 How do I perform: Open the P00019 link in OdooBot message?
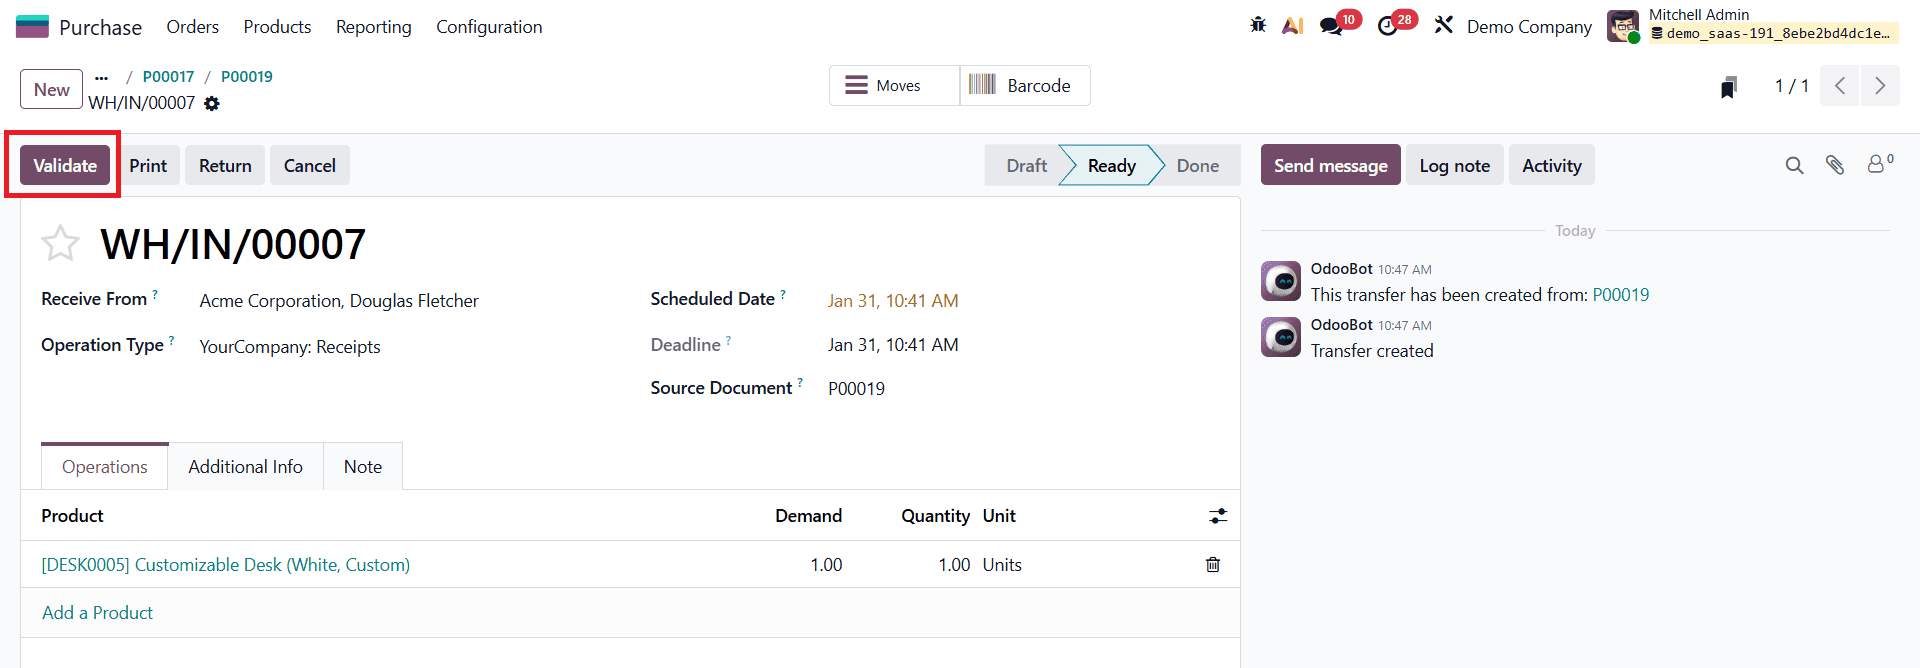click(1620, 295)
